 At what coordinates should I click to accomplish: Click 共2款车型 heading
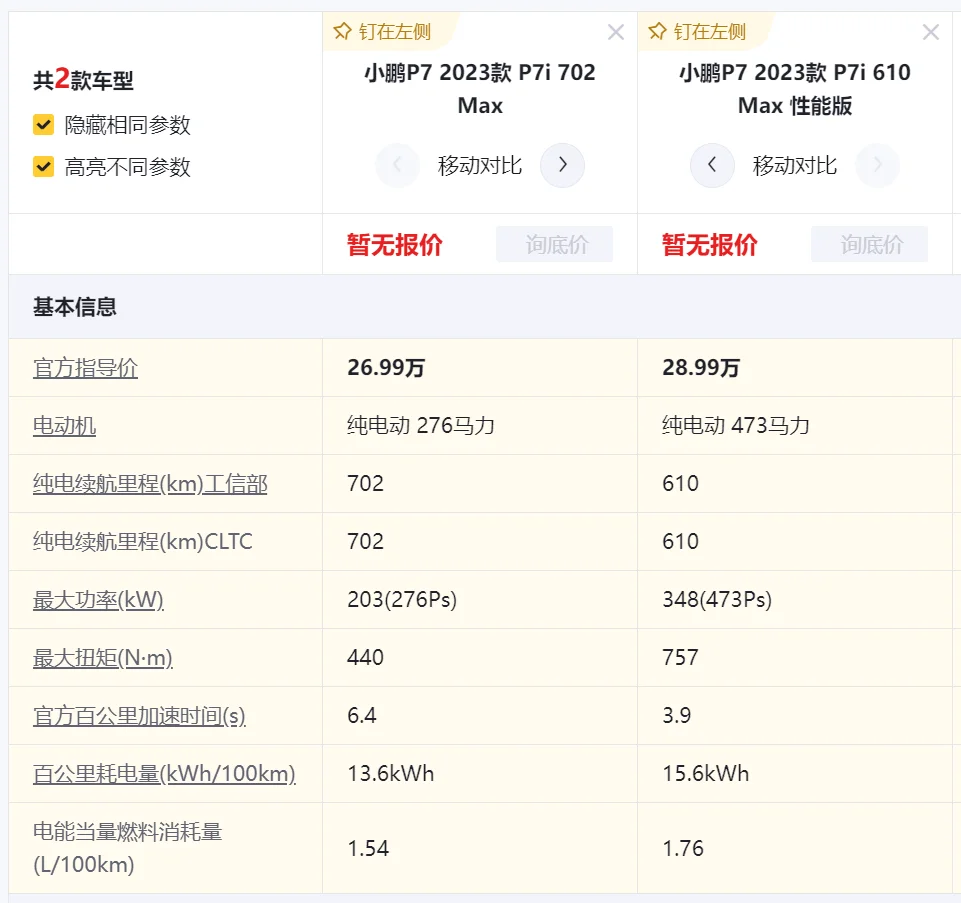[x=83, y=79]
